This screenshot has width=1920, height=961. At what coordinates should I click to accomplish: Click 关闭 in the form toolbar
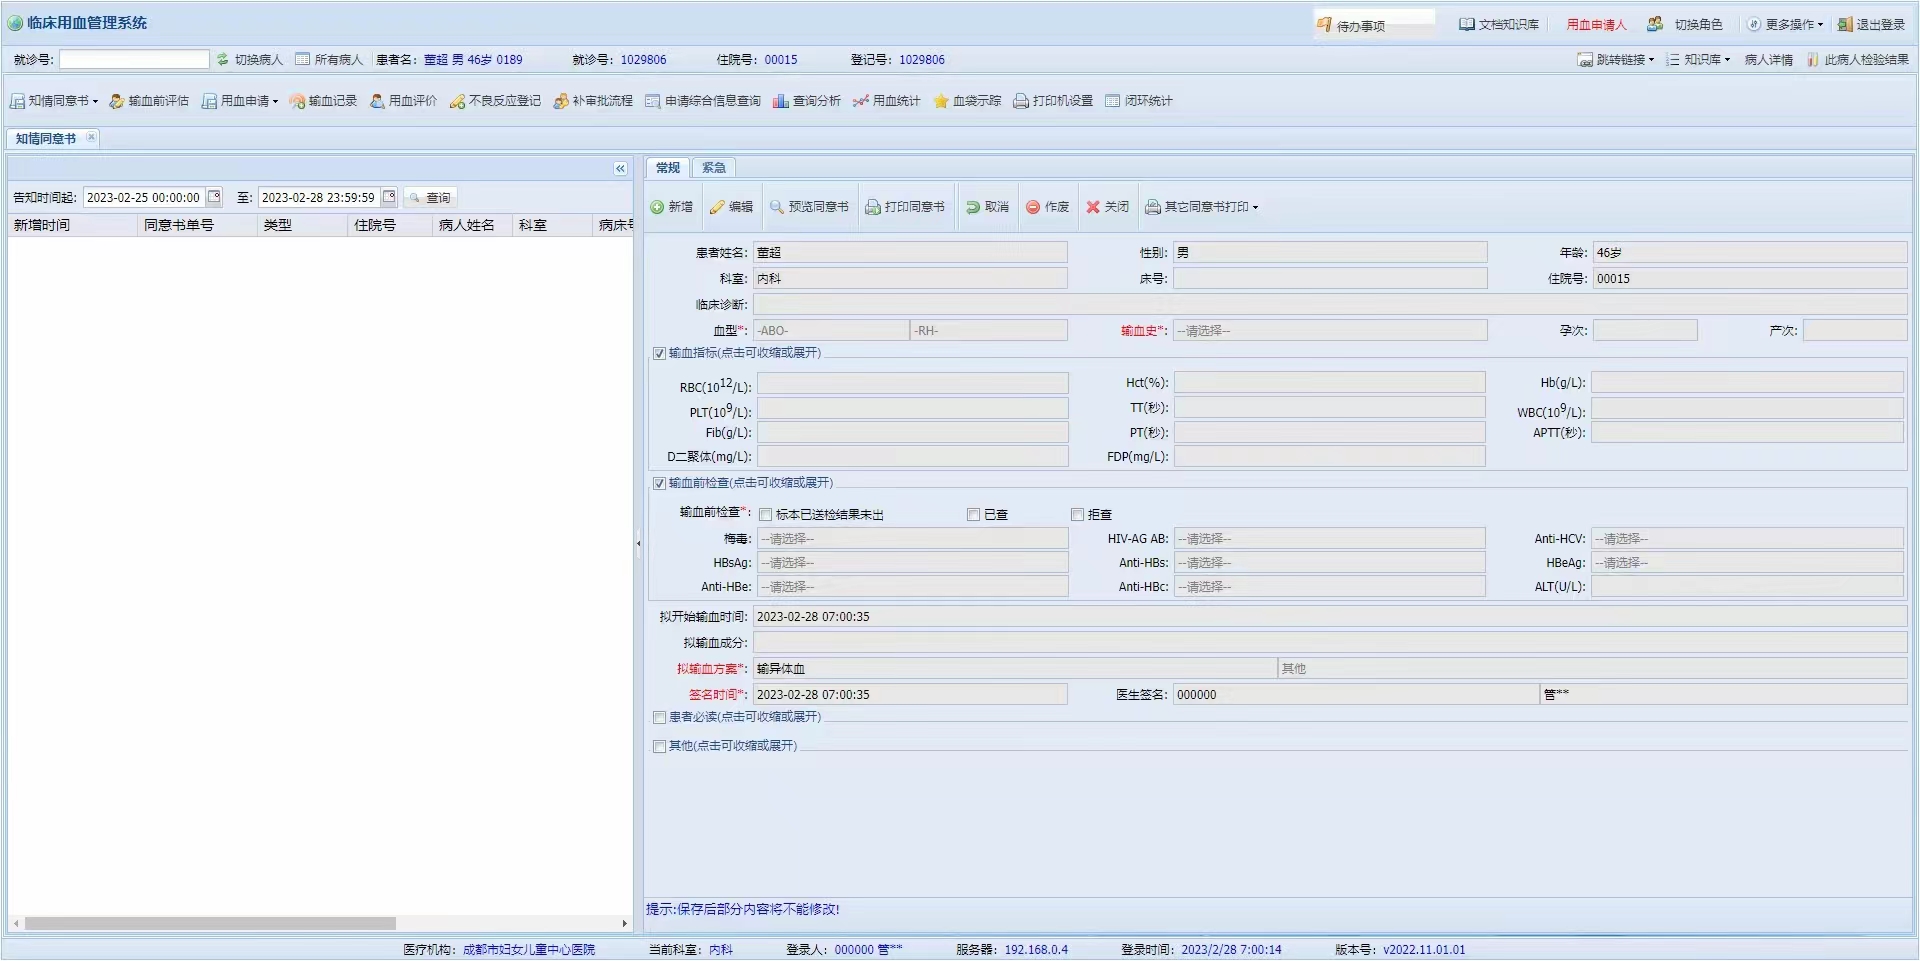tap(1107, 207)
